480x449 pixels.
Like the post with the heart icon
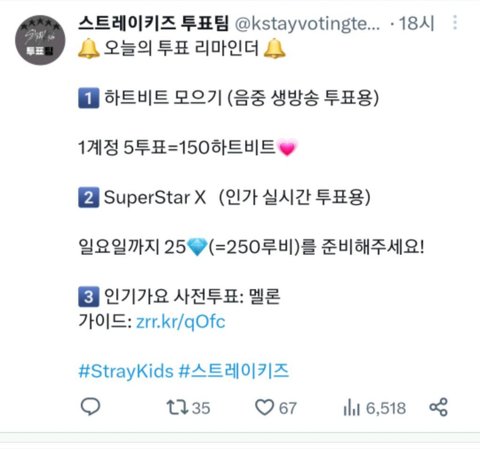click(264, 407)
